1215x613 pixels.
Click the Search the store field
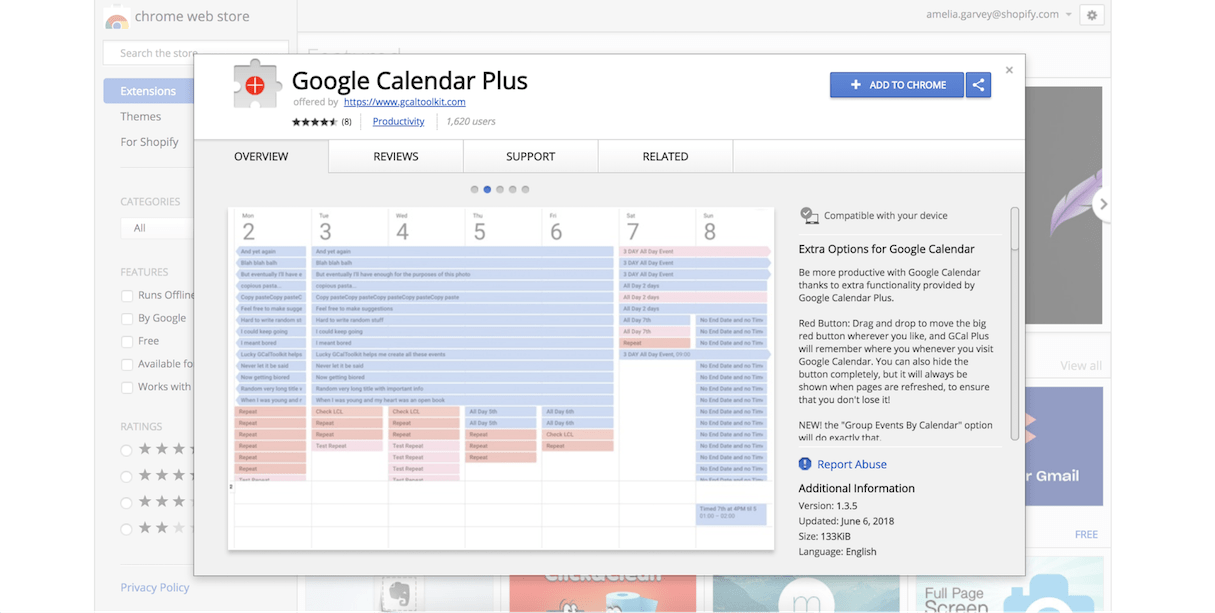click(196, 53)
